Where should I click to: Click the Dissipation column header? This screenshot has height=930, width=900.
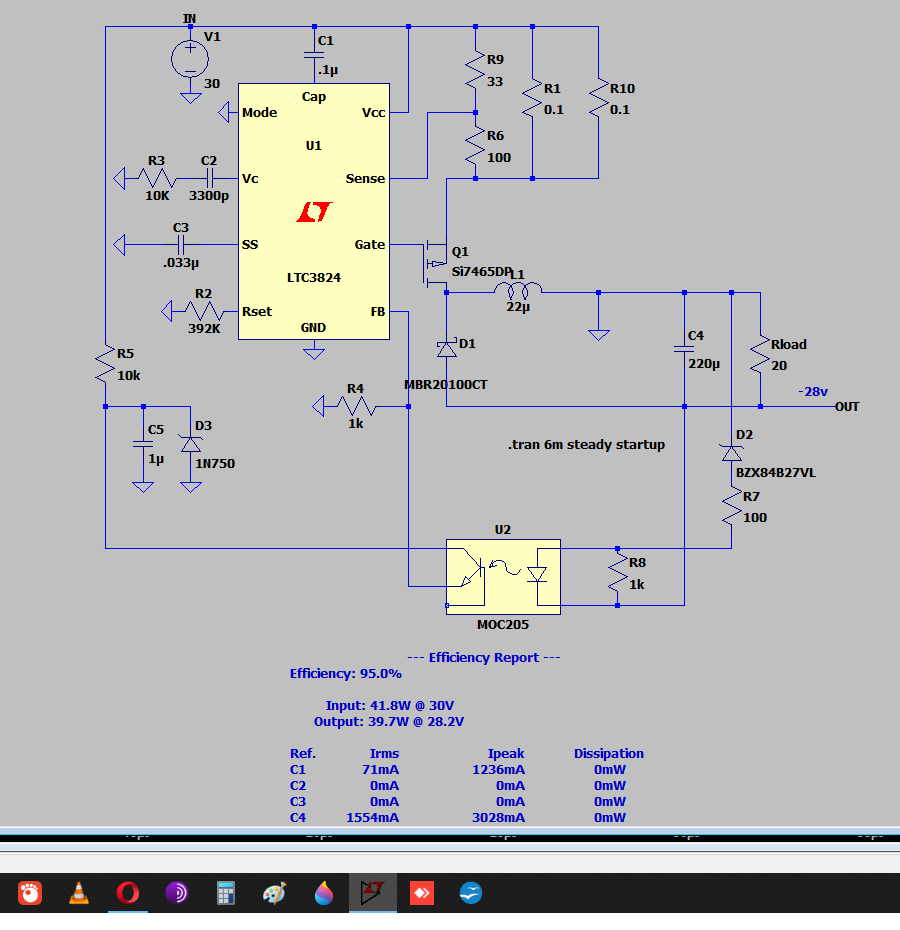click(x=609, y=753)
